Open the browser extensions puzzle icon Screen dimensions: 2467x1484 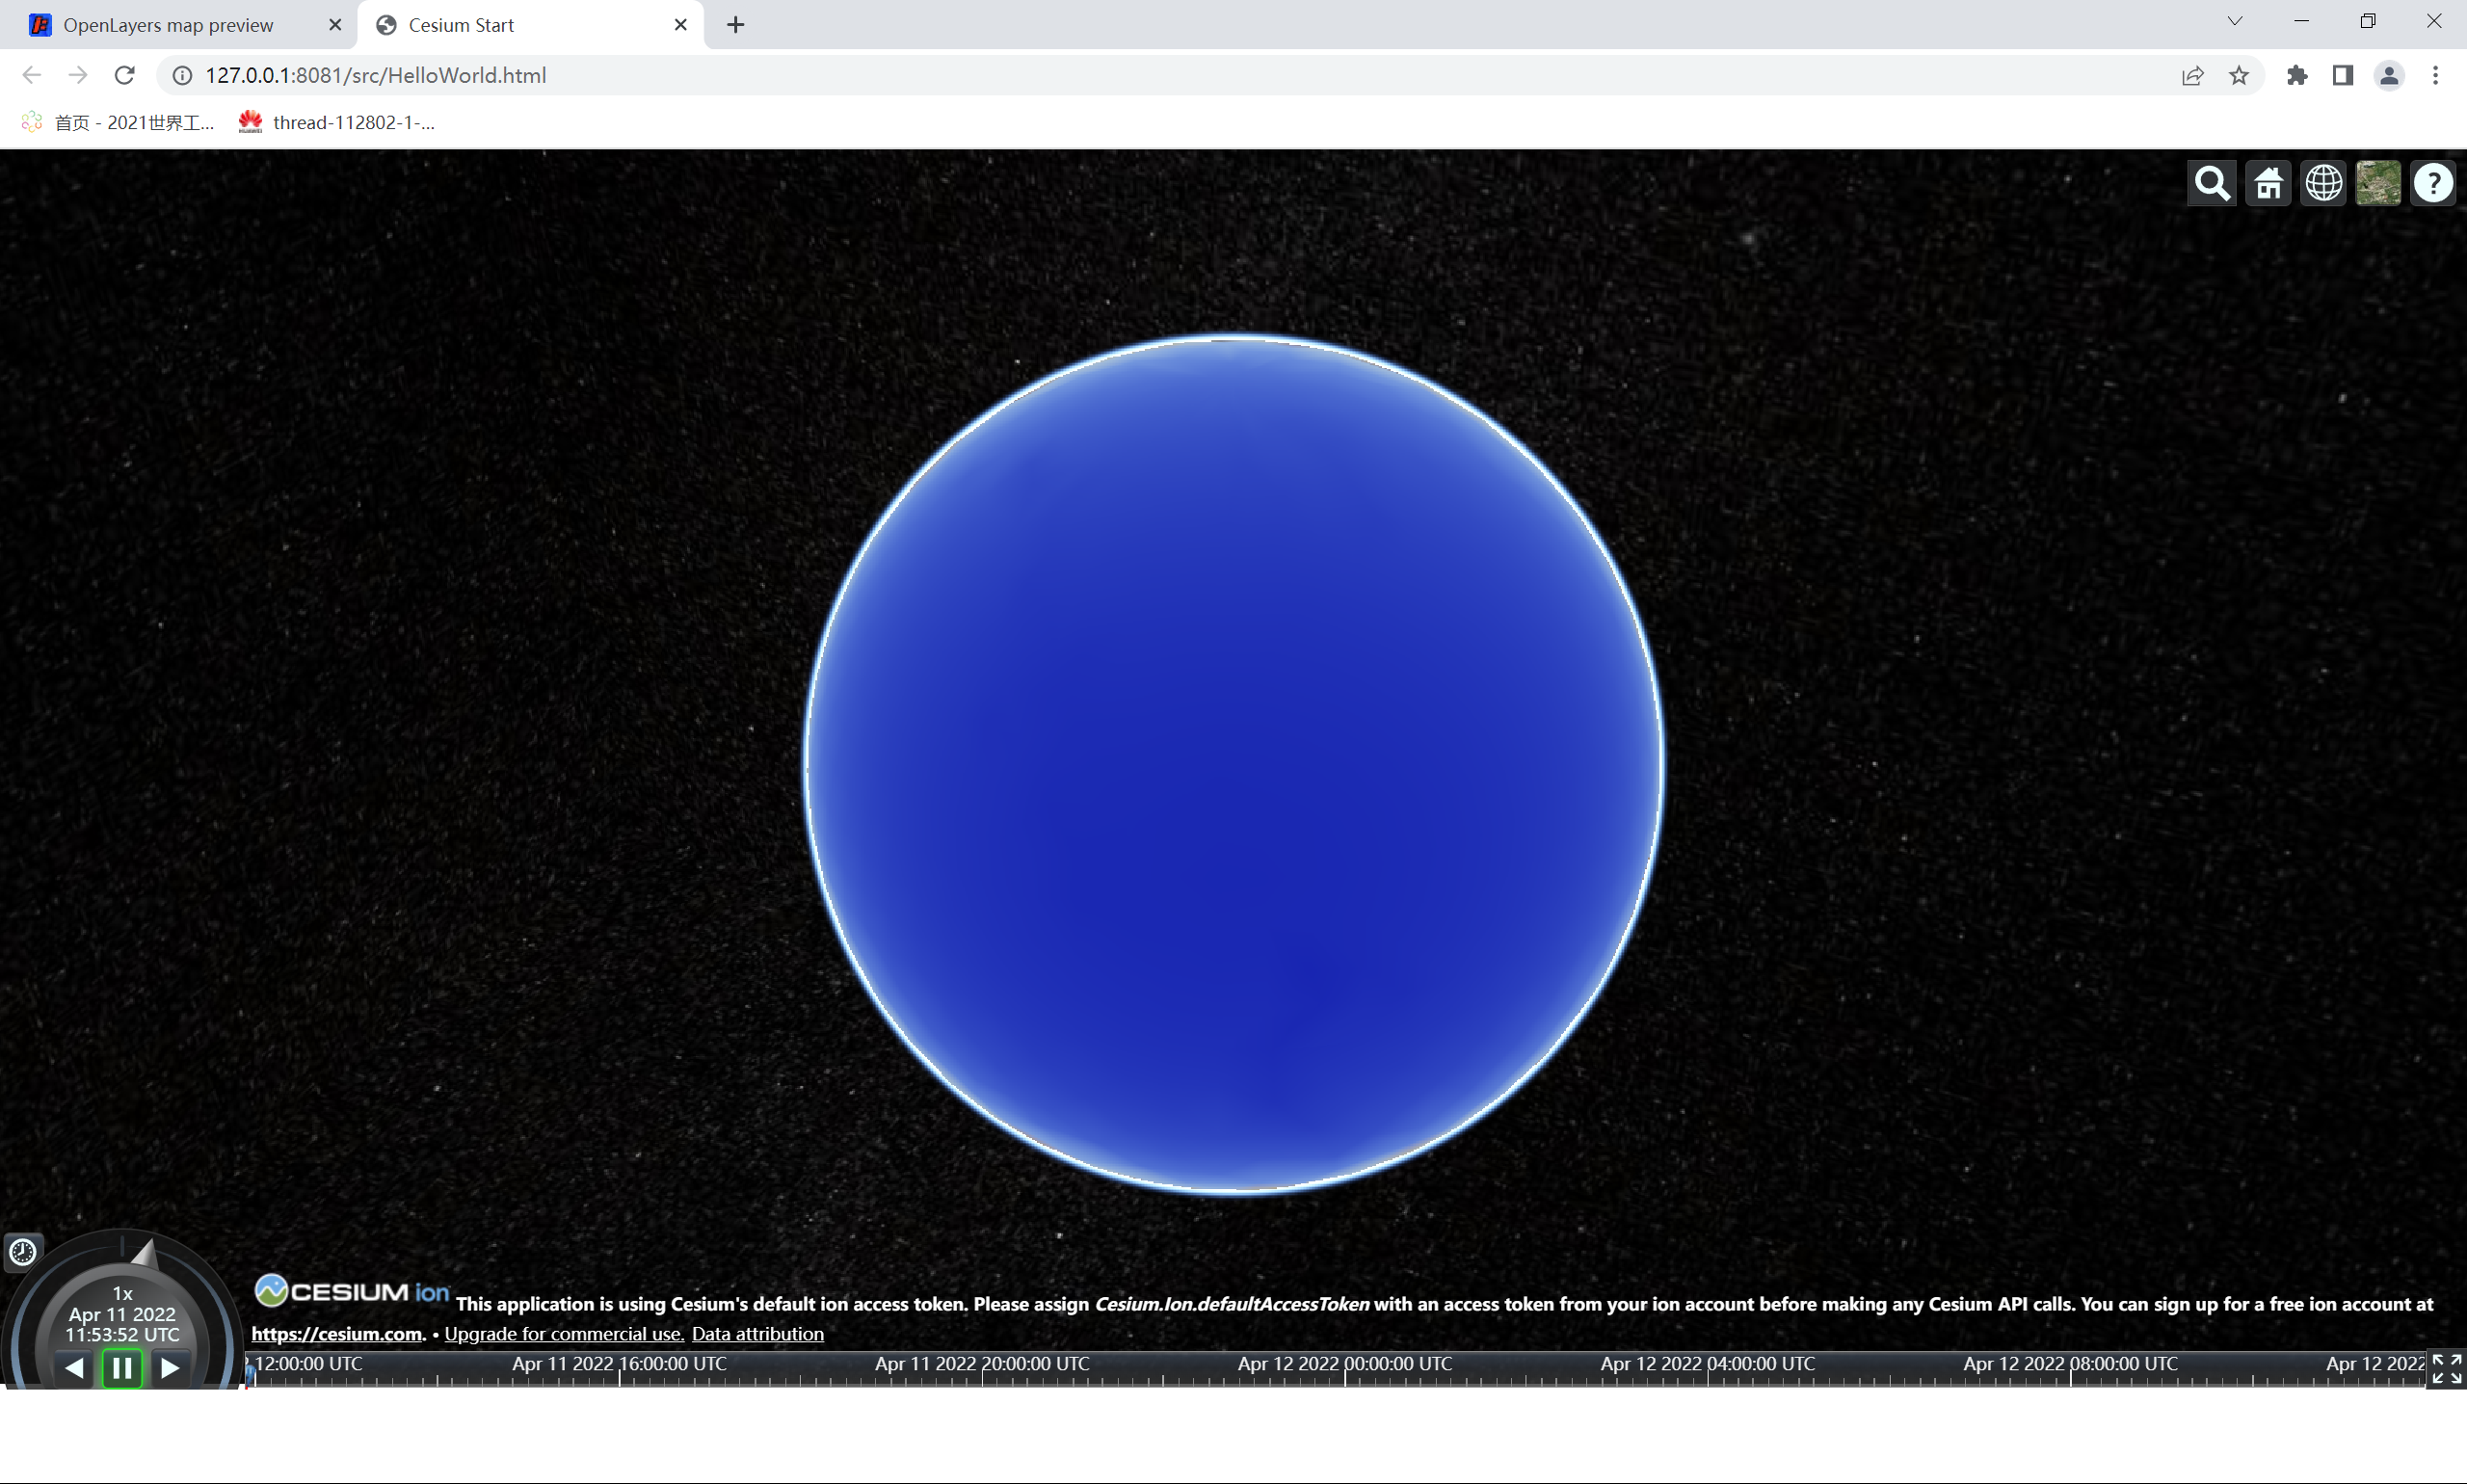click(x=2297, y=75)
